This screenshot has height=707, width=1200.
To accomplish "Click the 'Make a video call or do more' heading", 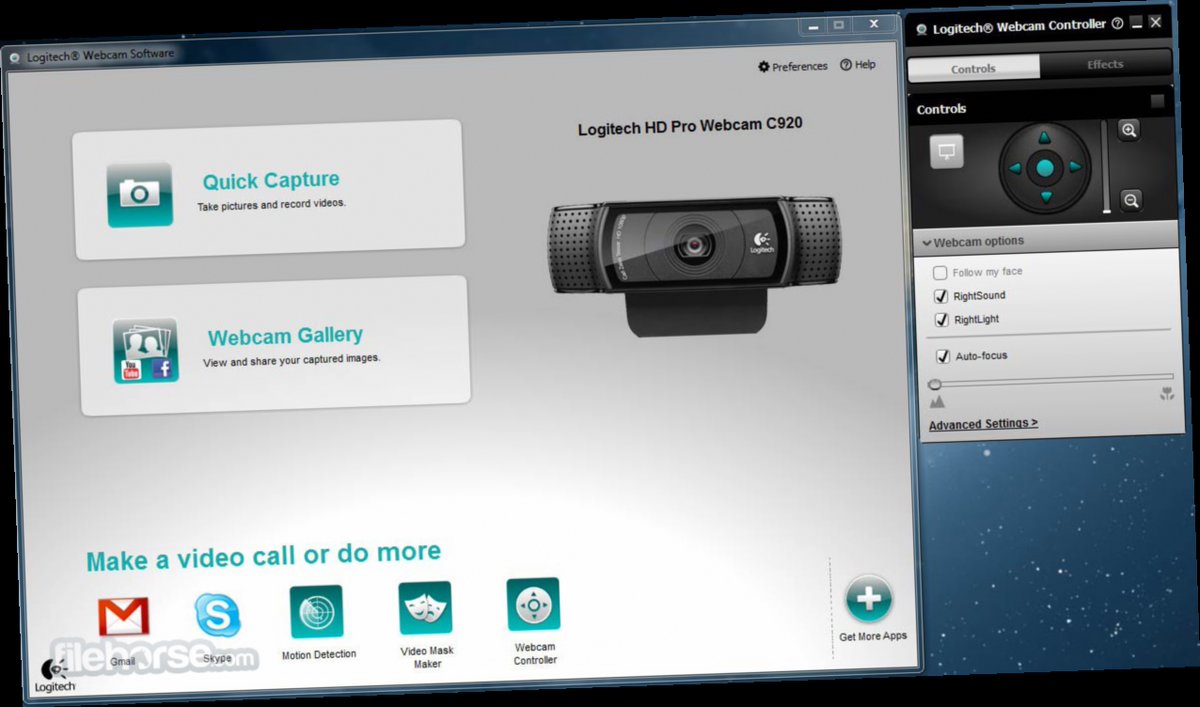I will pos(263,556).
